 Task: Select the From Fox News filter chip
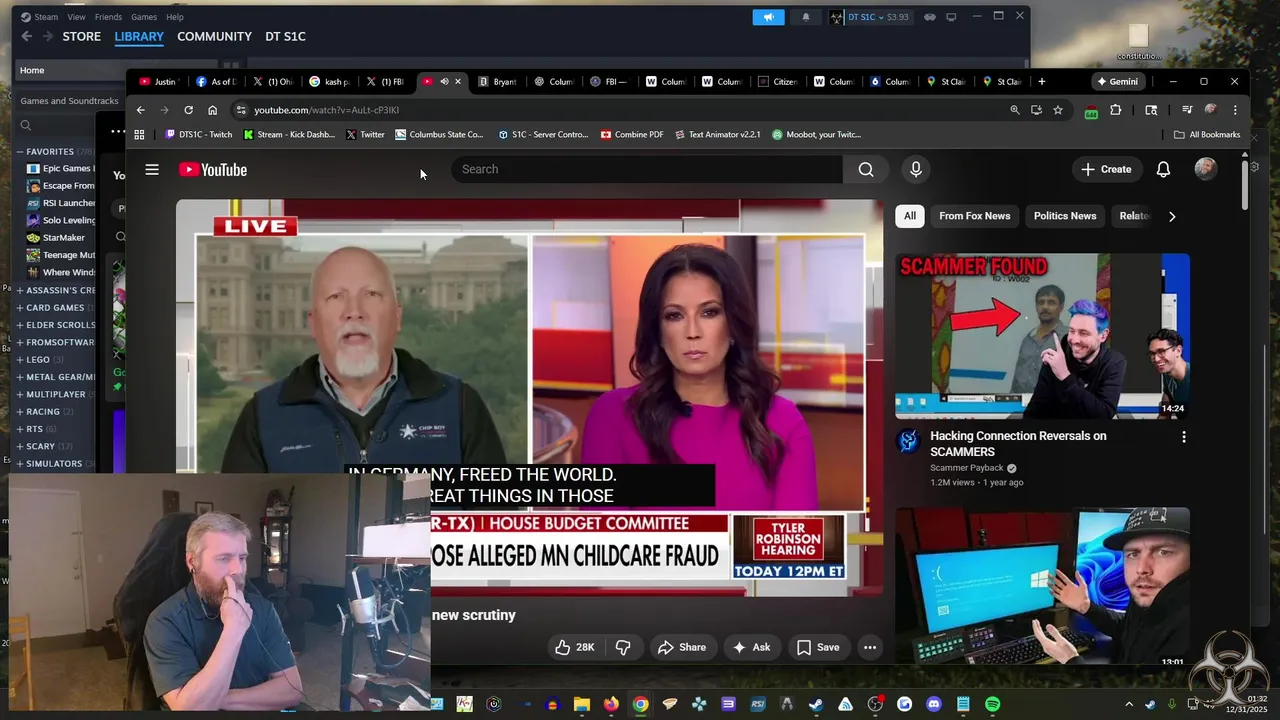pos(974,216)
